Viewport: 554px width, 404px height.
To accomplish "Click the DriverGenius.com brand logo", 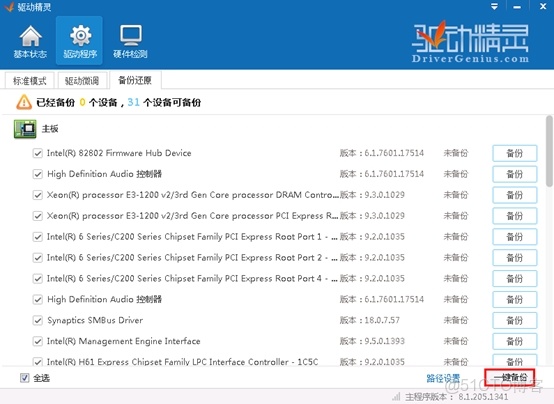I will click(x=470, y=42).
